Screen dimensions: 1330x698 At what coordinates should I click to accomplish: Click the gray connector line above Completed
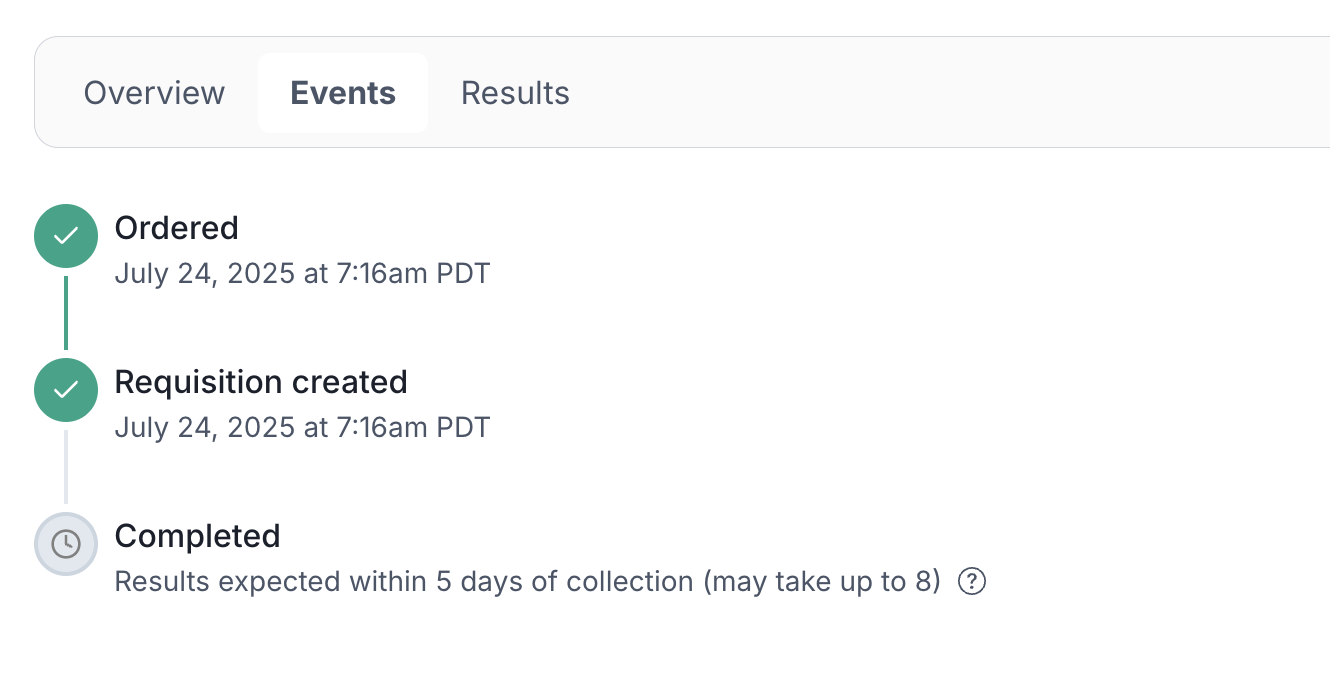pos(66,467)
